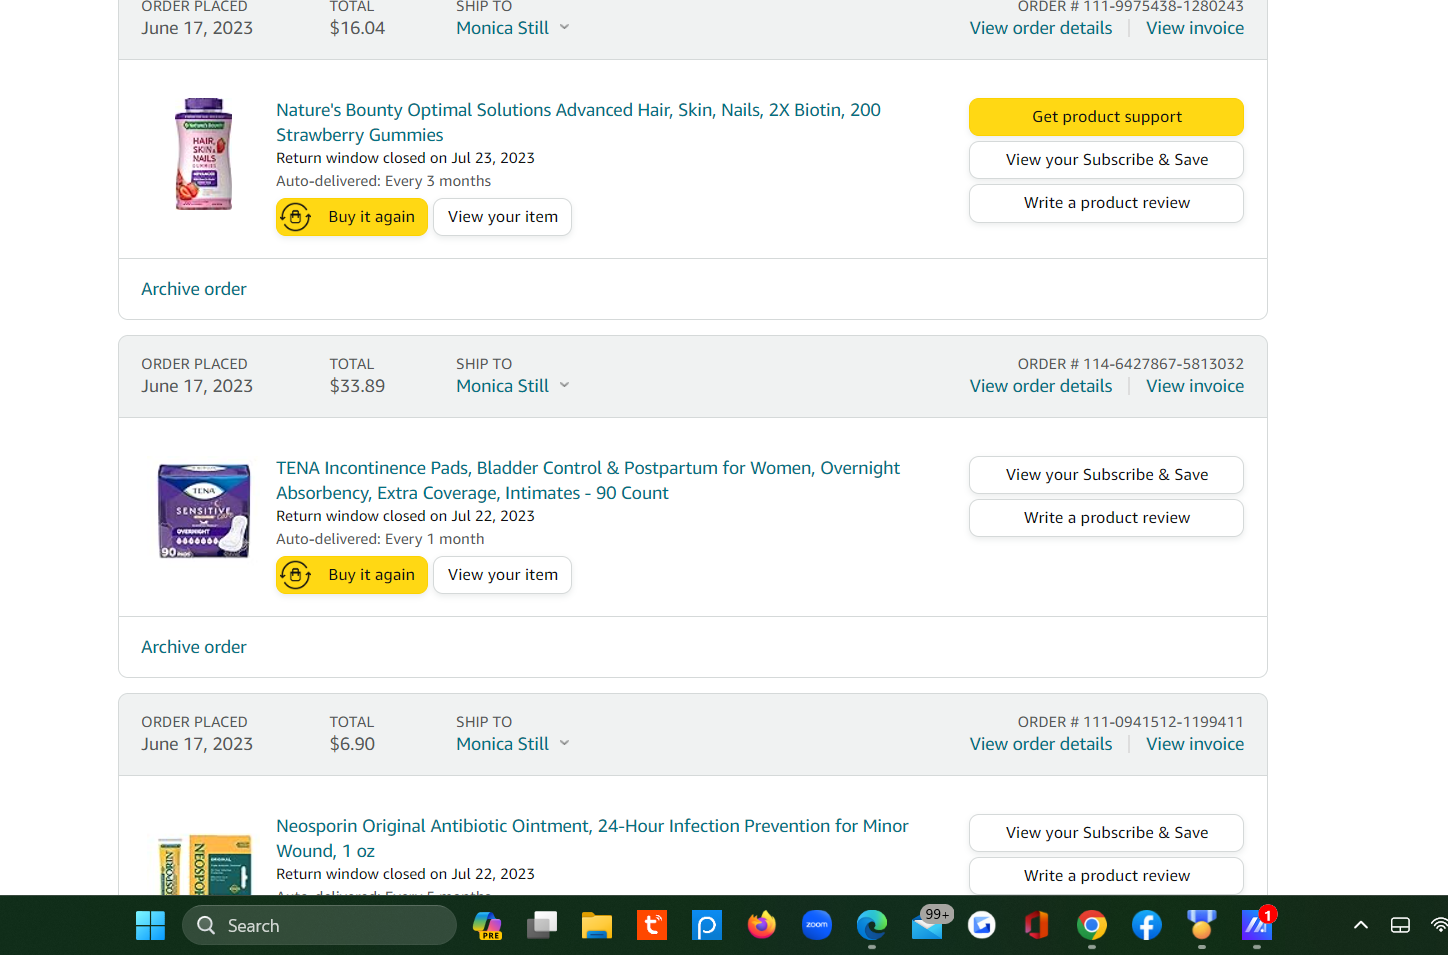This screenshot has height=955, width=1448.
Task: Archive the Nature's Bounty order
Action: point(194,289)
